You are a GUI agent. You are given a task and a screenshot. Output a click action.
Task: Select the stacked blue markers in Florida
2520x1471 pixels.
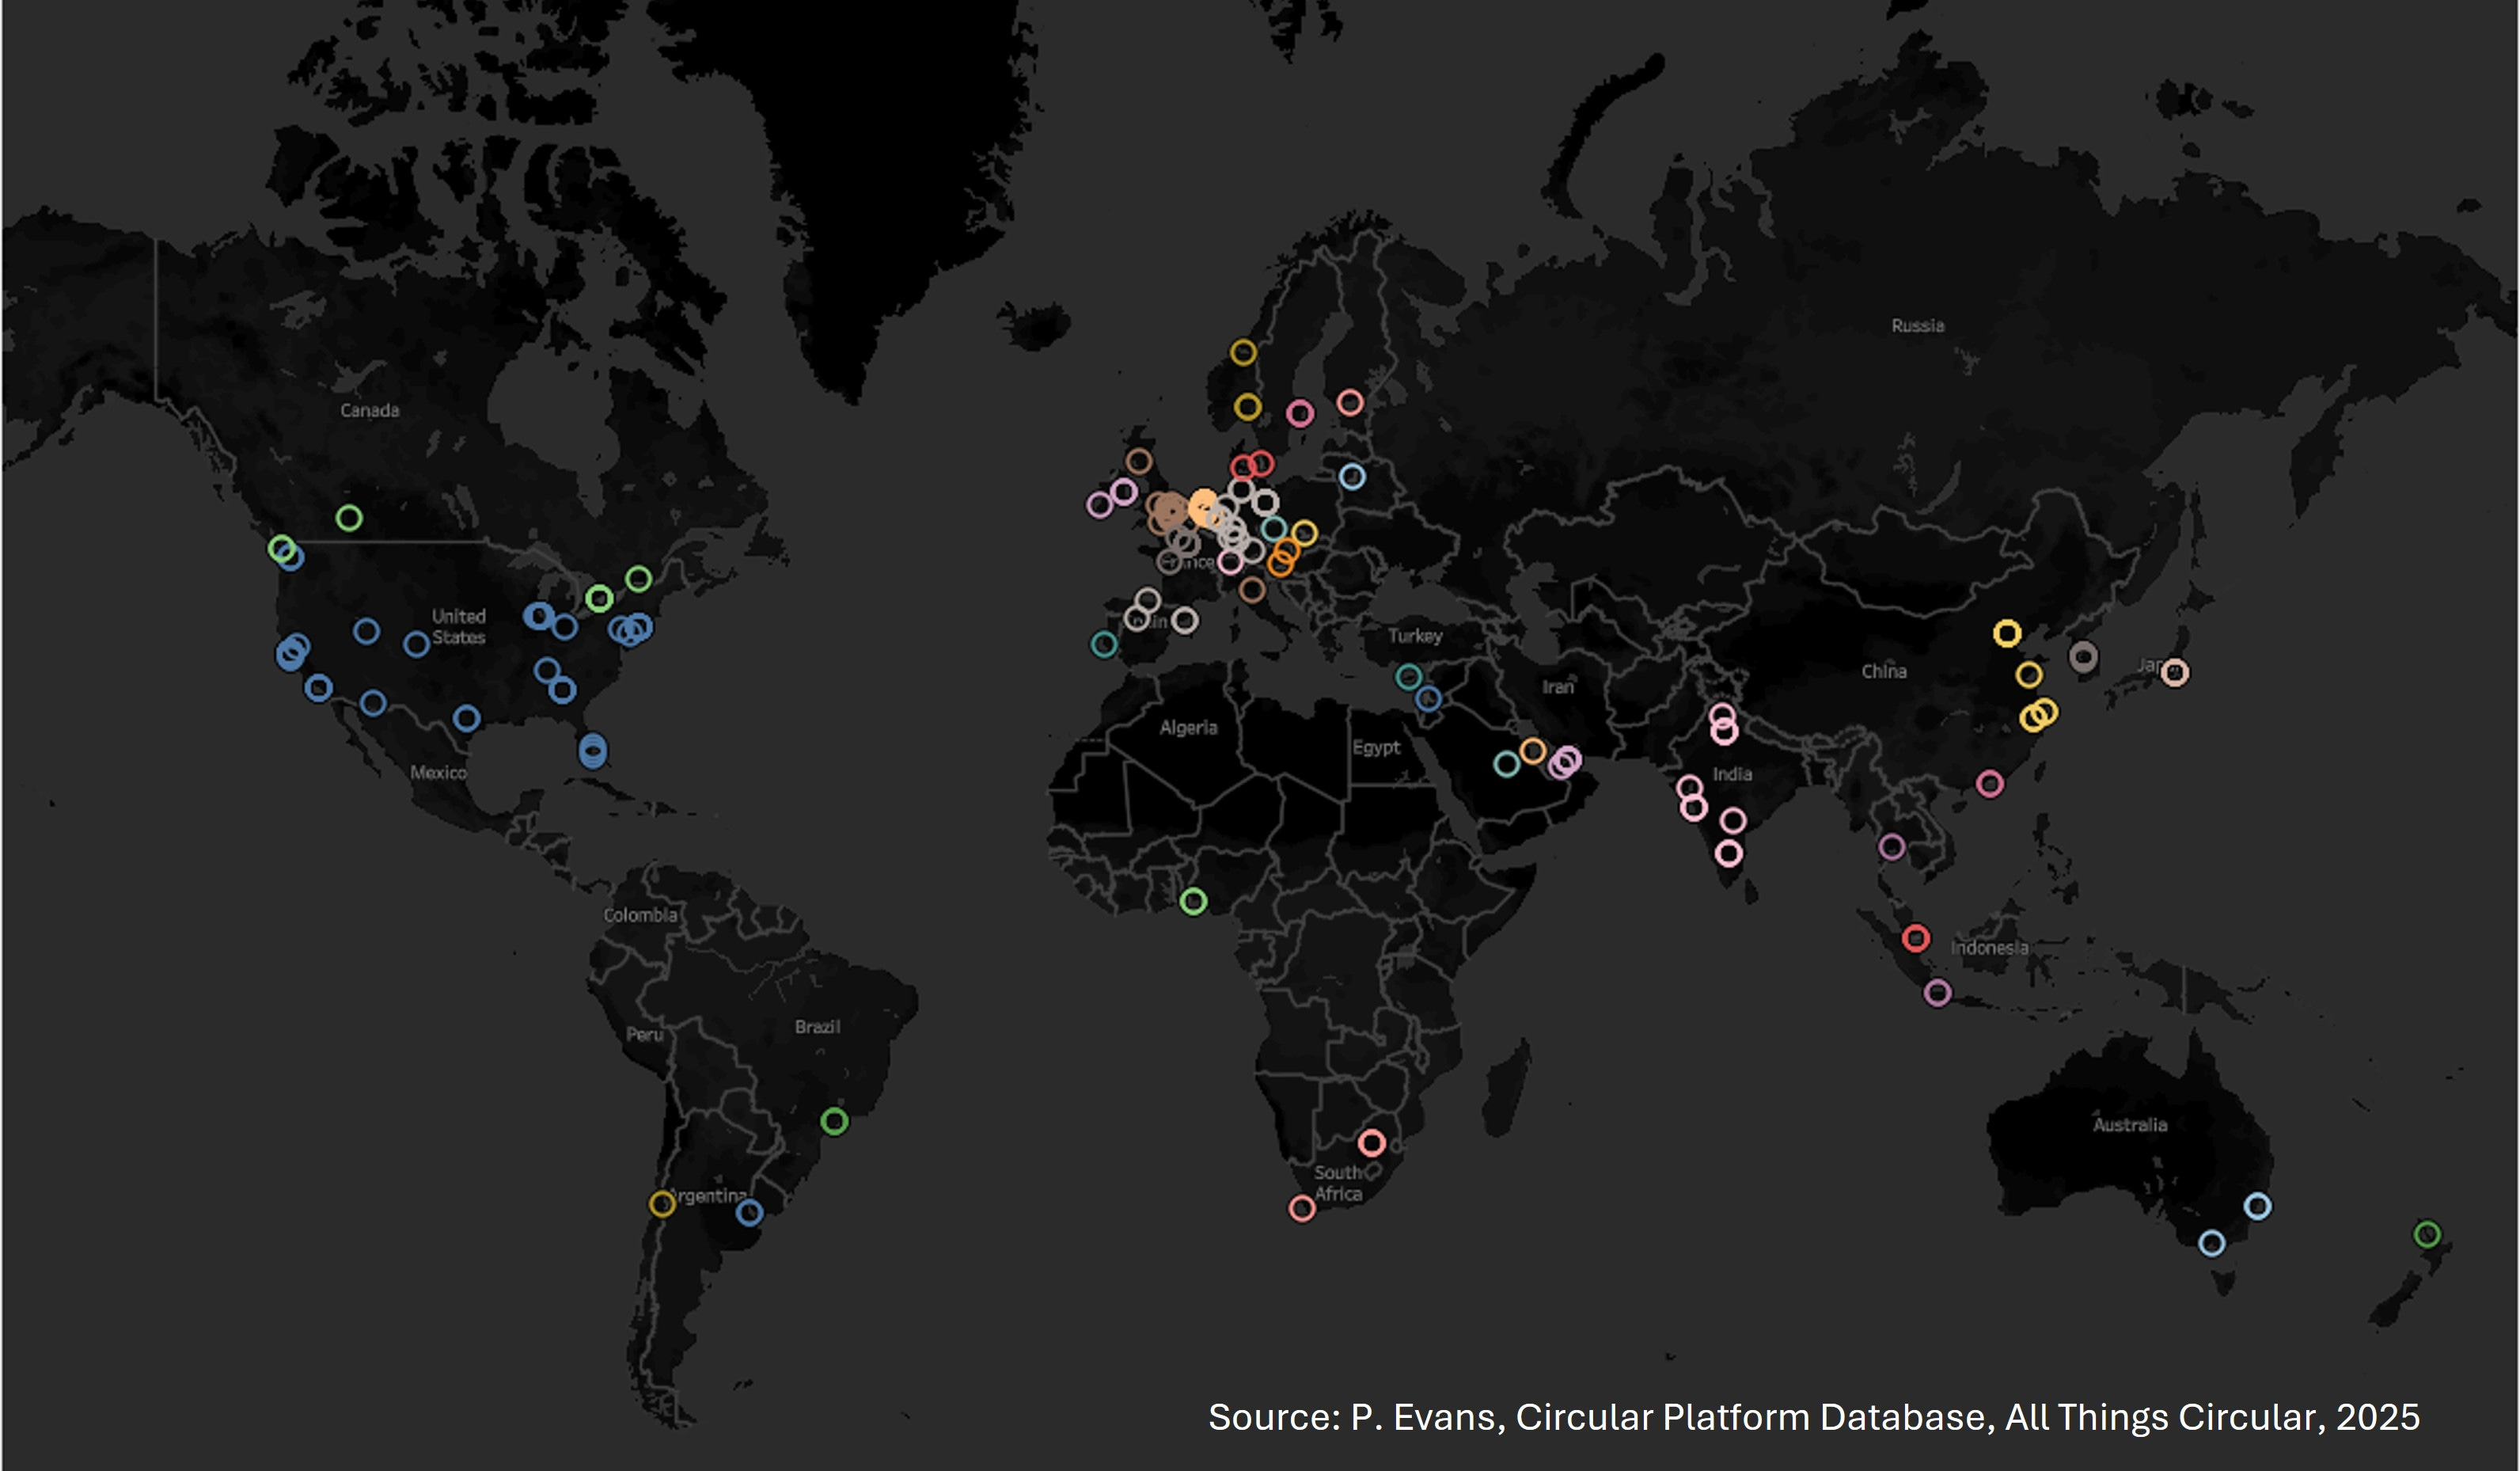tap(592, 750)
